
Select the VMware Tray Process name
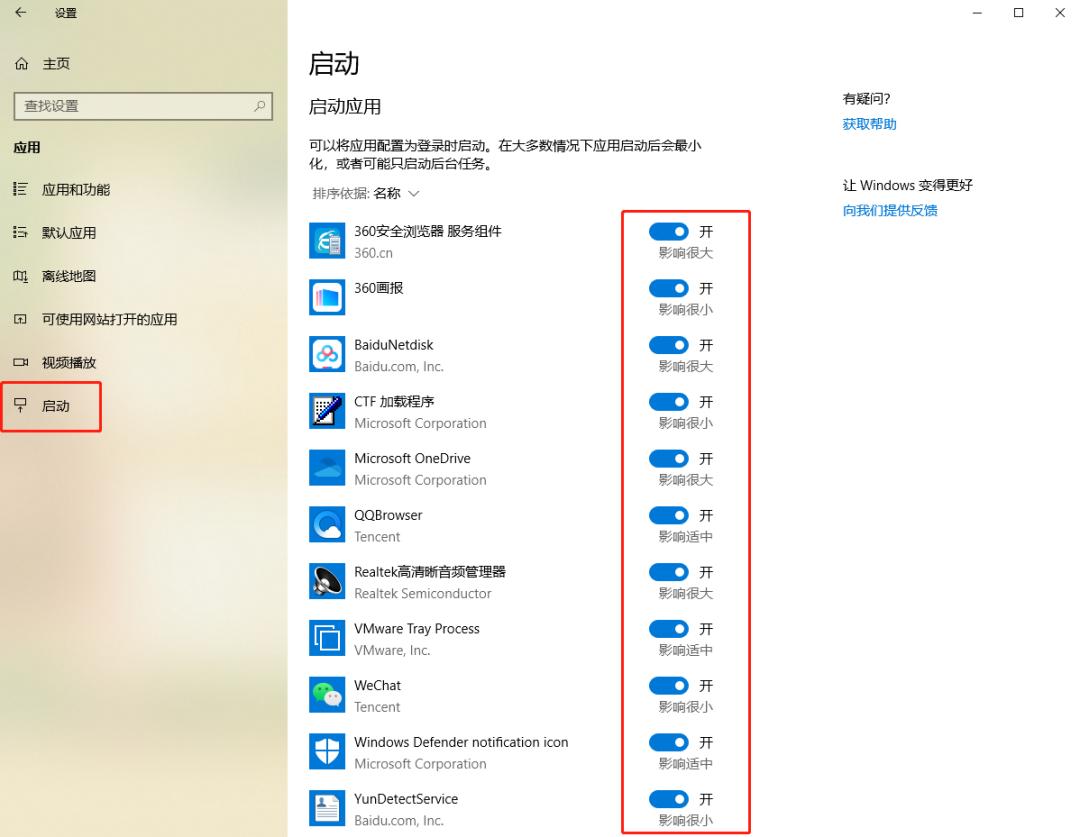[417, 629]
